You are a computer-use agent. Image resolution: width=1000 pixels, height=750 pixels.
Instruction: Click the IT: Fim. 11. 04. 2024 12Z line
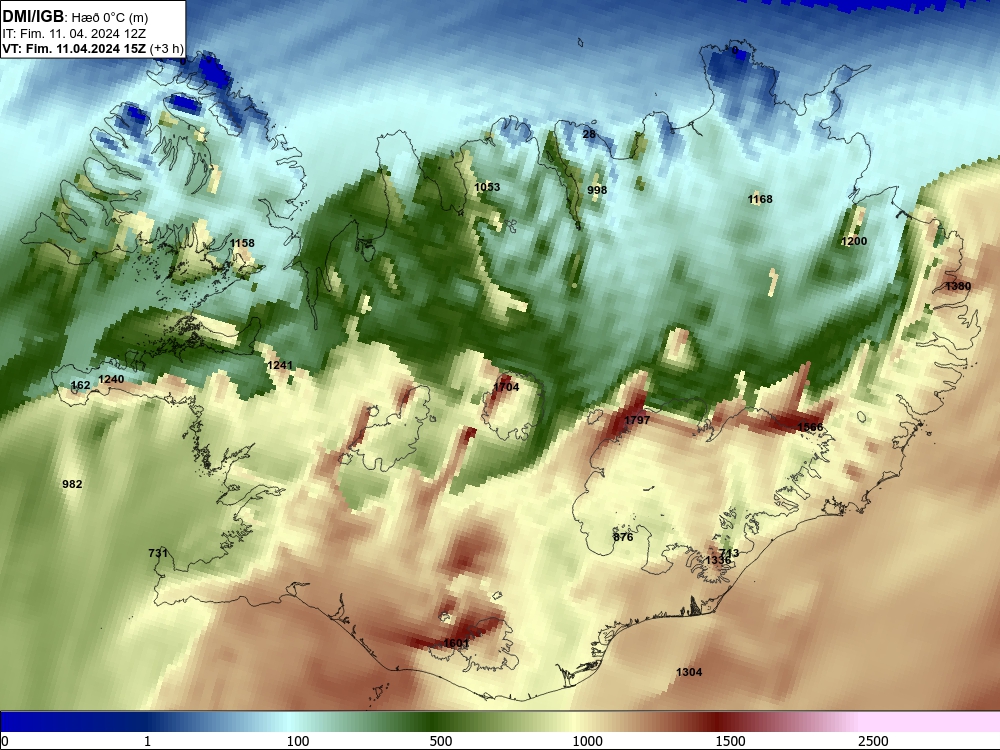(74, 34)
